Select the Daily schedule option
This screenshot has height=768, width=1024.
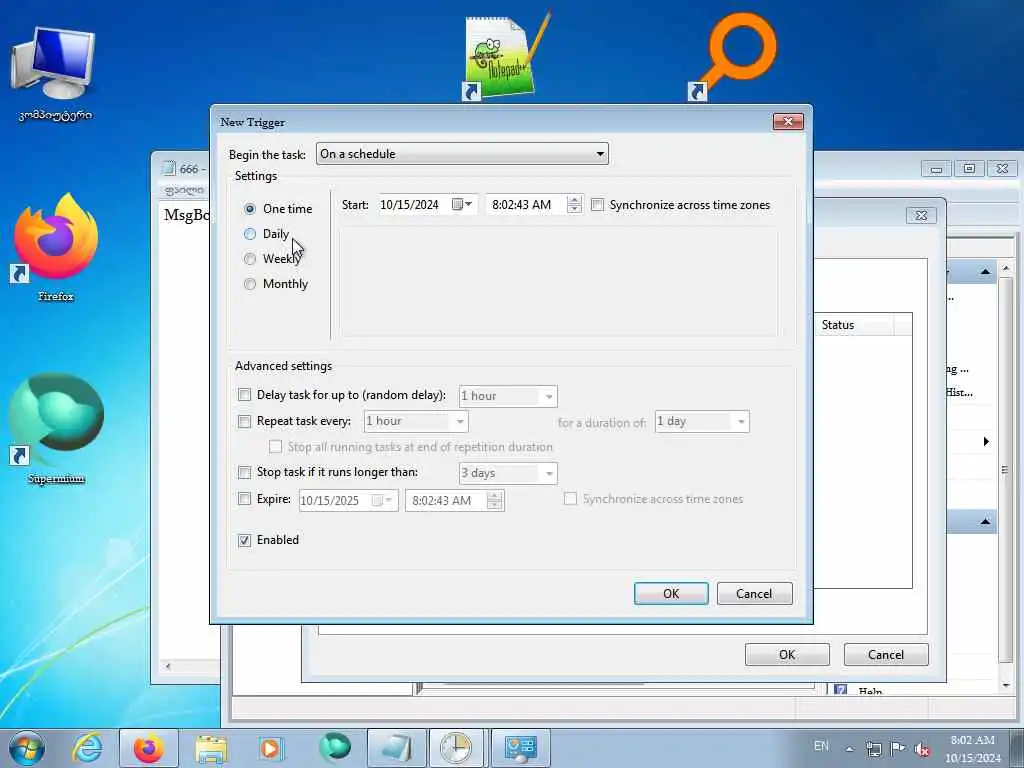pyautogui.click(x=249, y=234)
